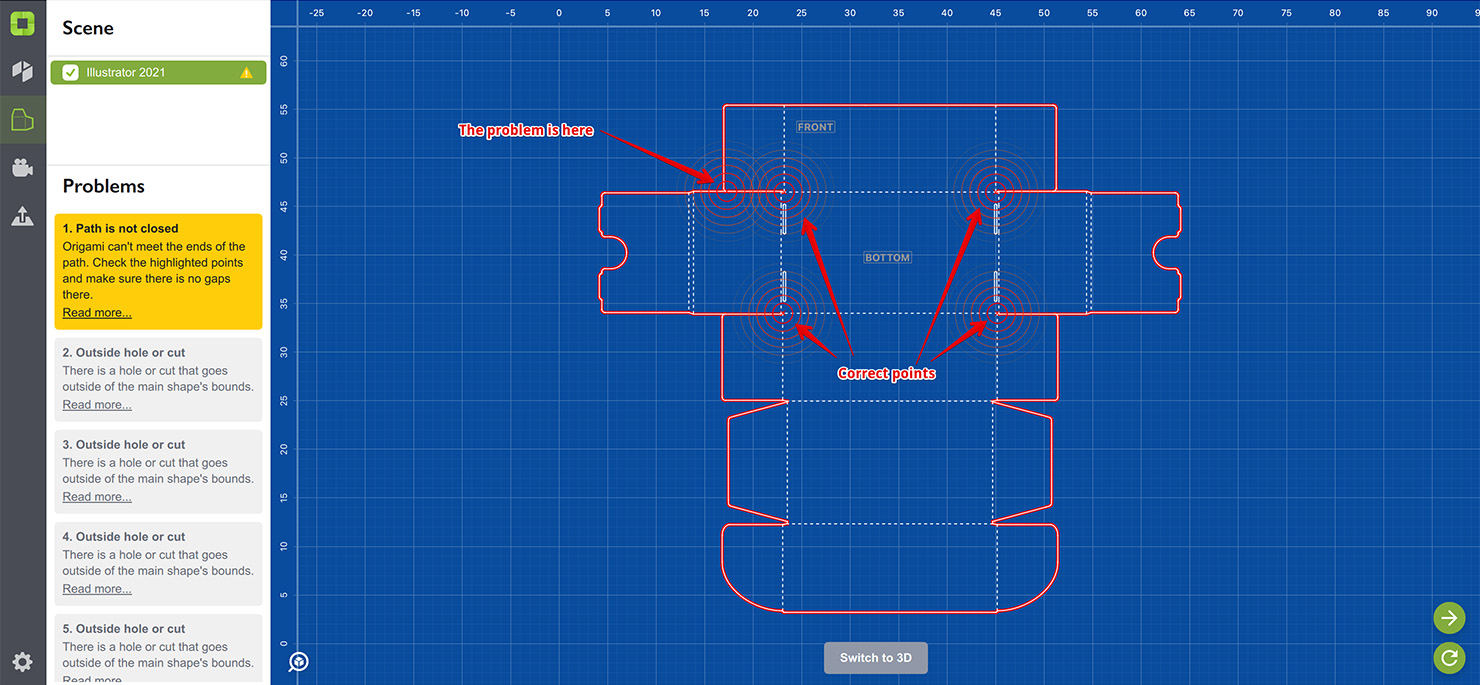1480x685 pixels.
Task: Uncheck the Illustrator 2021 scene checkbox
Action: 69,72
